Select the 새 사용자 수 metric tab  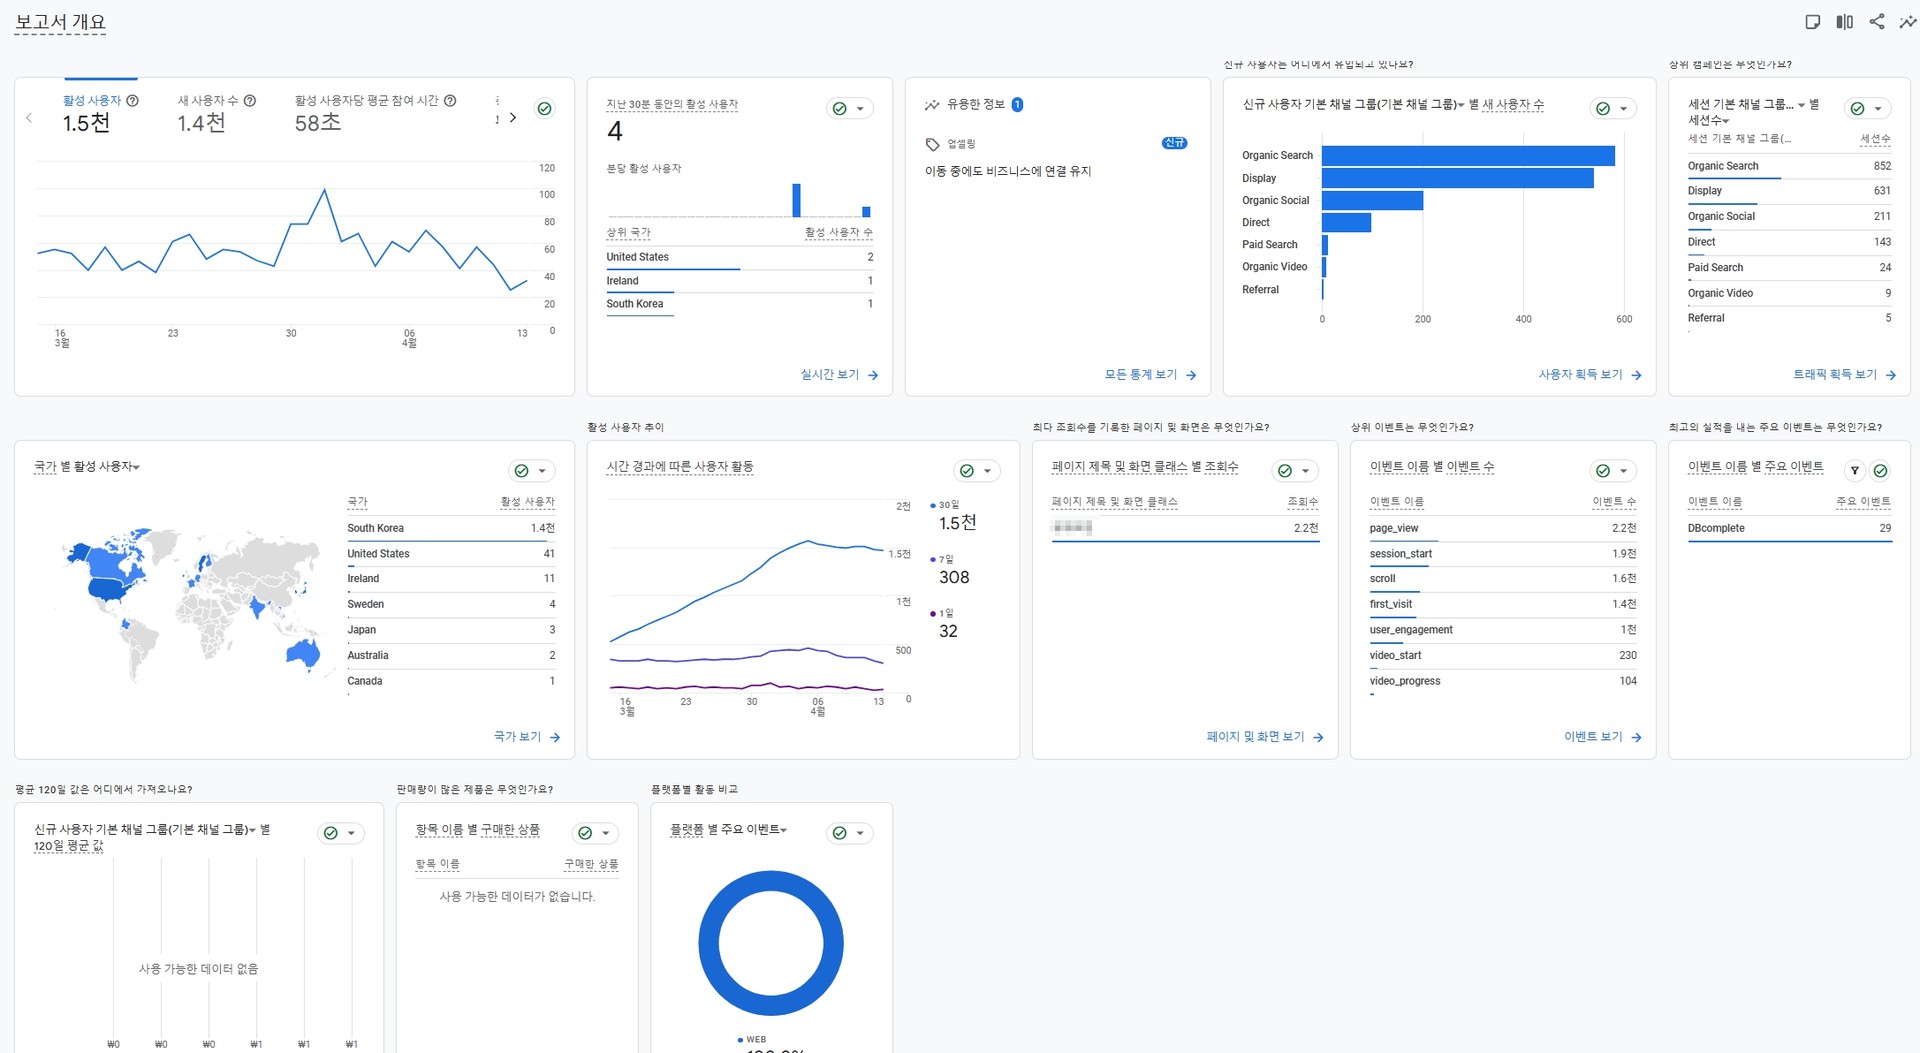[216, 113]
